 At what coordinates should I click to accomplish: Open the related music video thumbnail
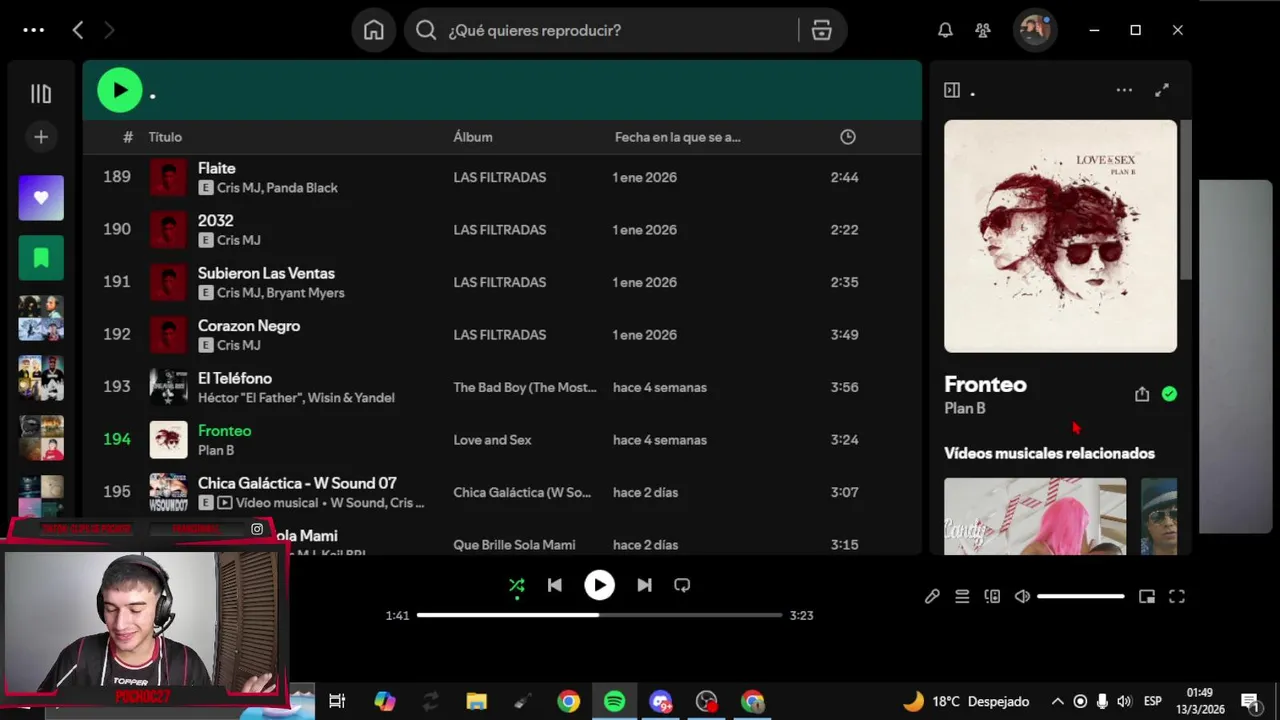(1035, 516)
